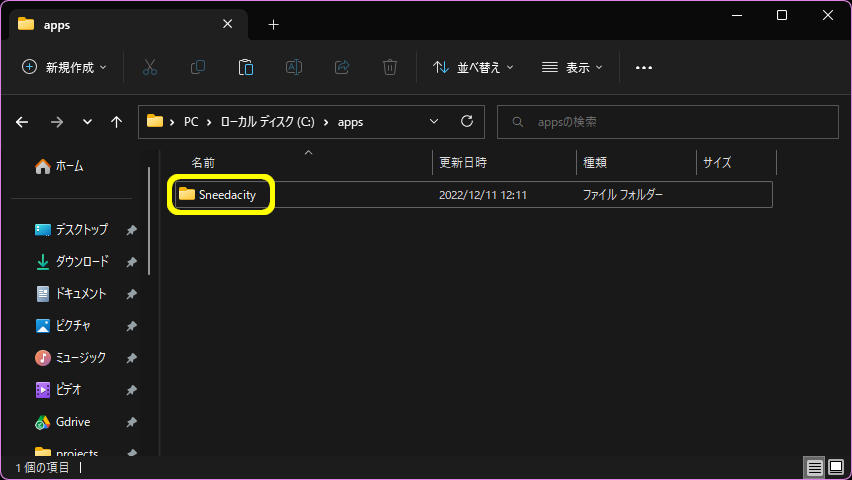Viewport: 852px width, 480px height.
Task: Click the ファイル フォルダー type cell
Action: pyautogui.click(x=623, y=195)
